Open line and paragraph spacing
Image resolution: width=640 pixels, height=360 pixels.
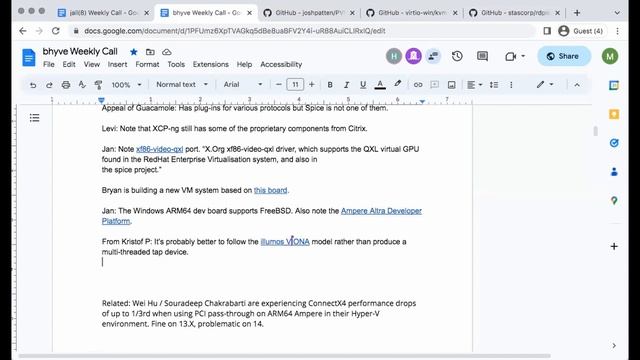click(494, 85)
